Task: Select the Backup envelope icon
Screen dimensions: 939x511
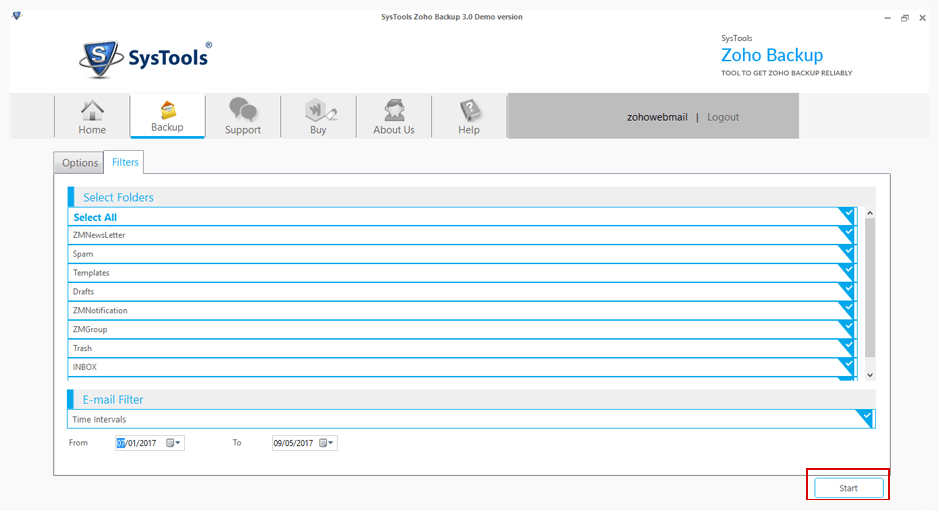Action: click(168, 110)
